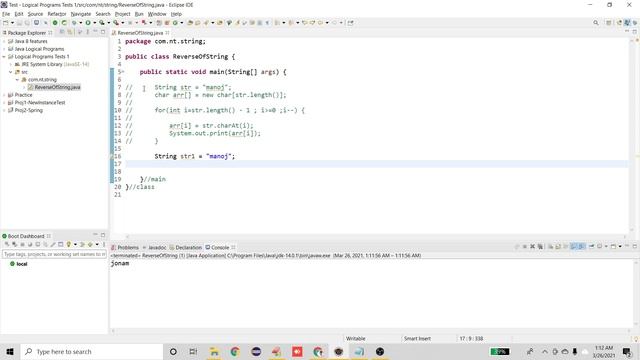Click the Boot Dashboard green toolbar icon
The image size is (640, 360).
click(55, 23)
